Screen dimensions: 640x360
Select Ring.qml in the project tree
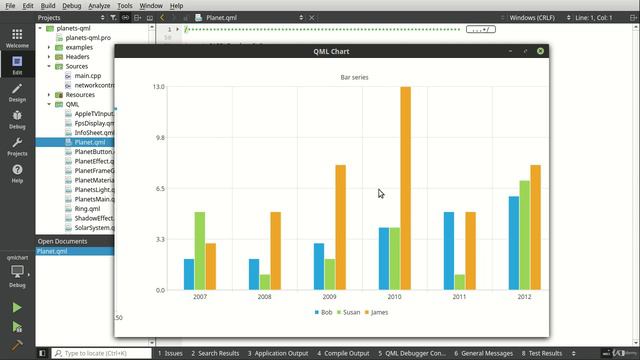tap(87, 209)
